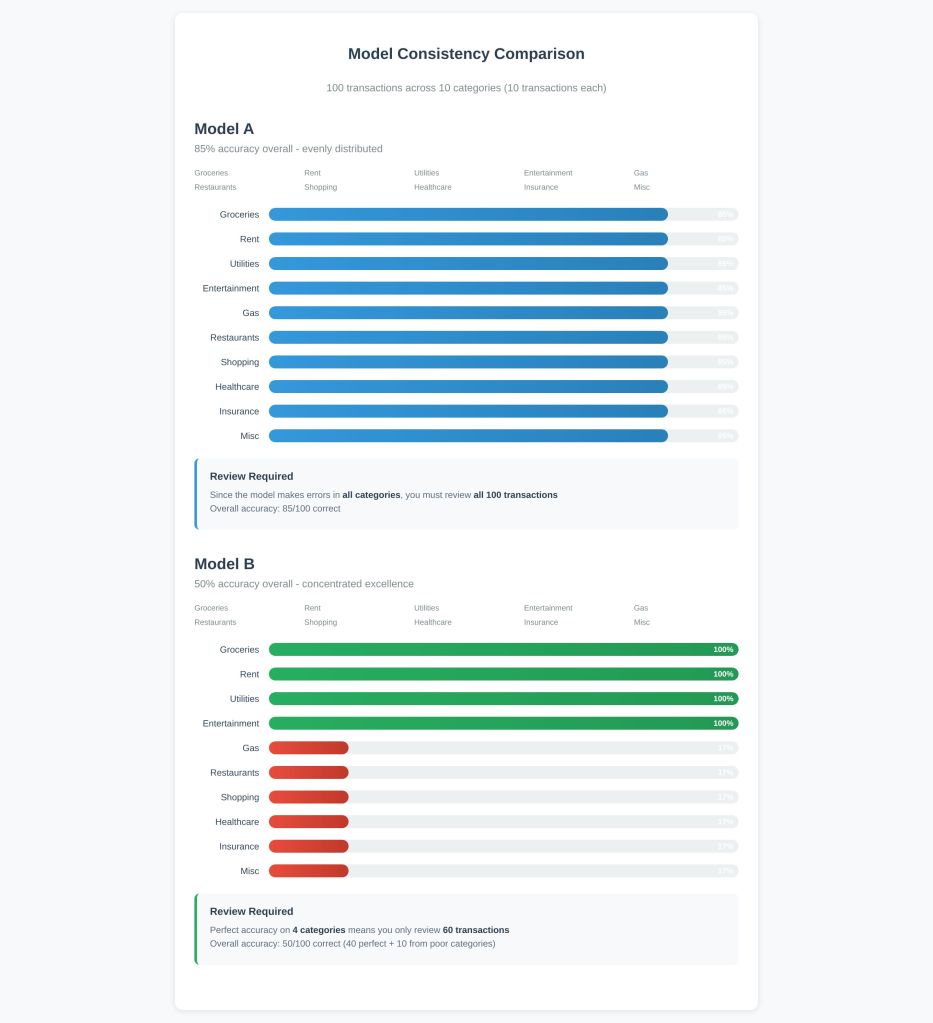Click Model B's green Groceries 100% bar
This screenshot has width=933, height=1023.
pos(503,649)
